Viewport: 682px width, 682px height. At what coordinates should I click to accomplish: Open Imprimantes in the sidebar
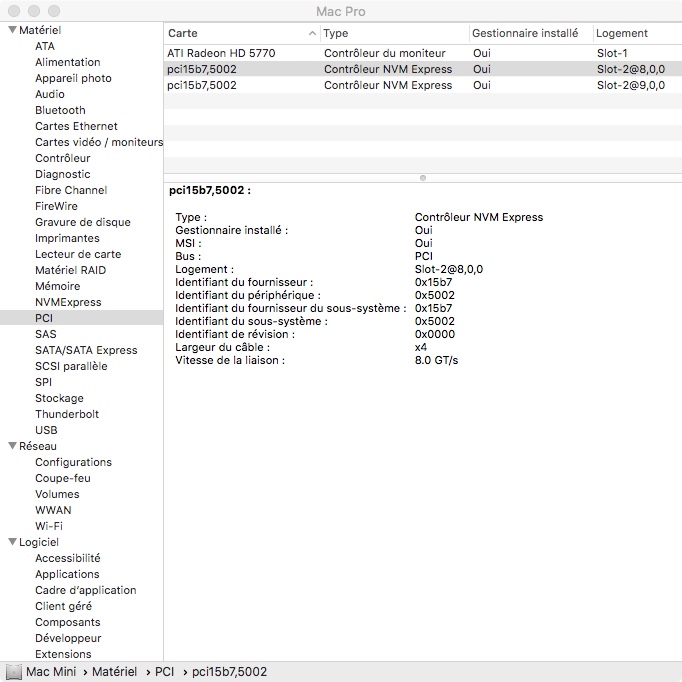[x=67, y=238]
